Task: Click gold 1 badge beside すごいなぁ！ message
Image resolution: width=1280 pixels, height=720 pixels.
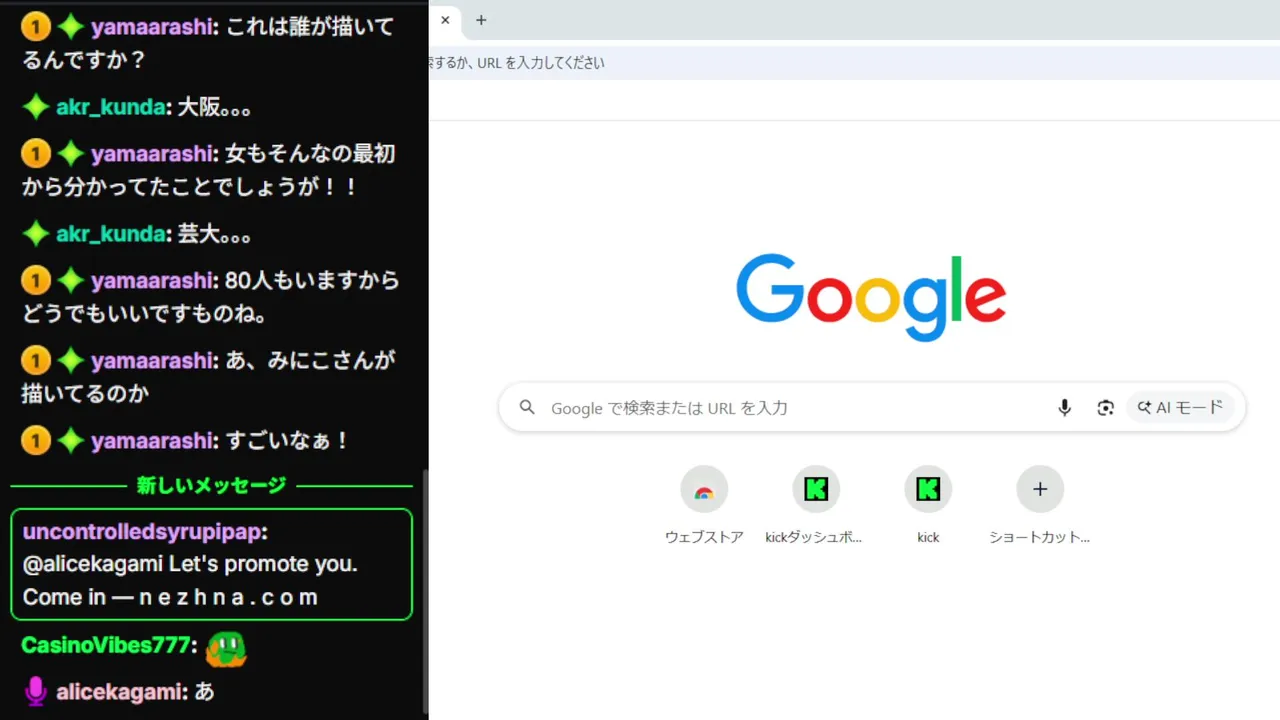Action: tap(35, 441)
